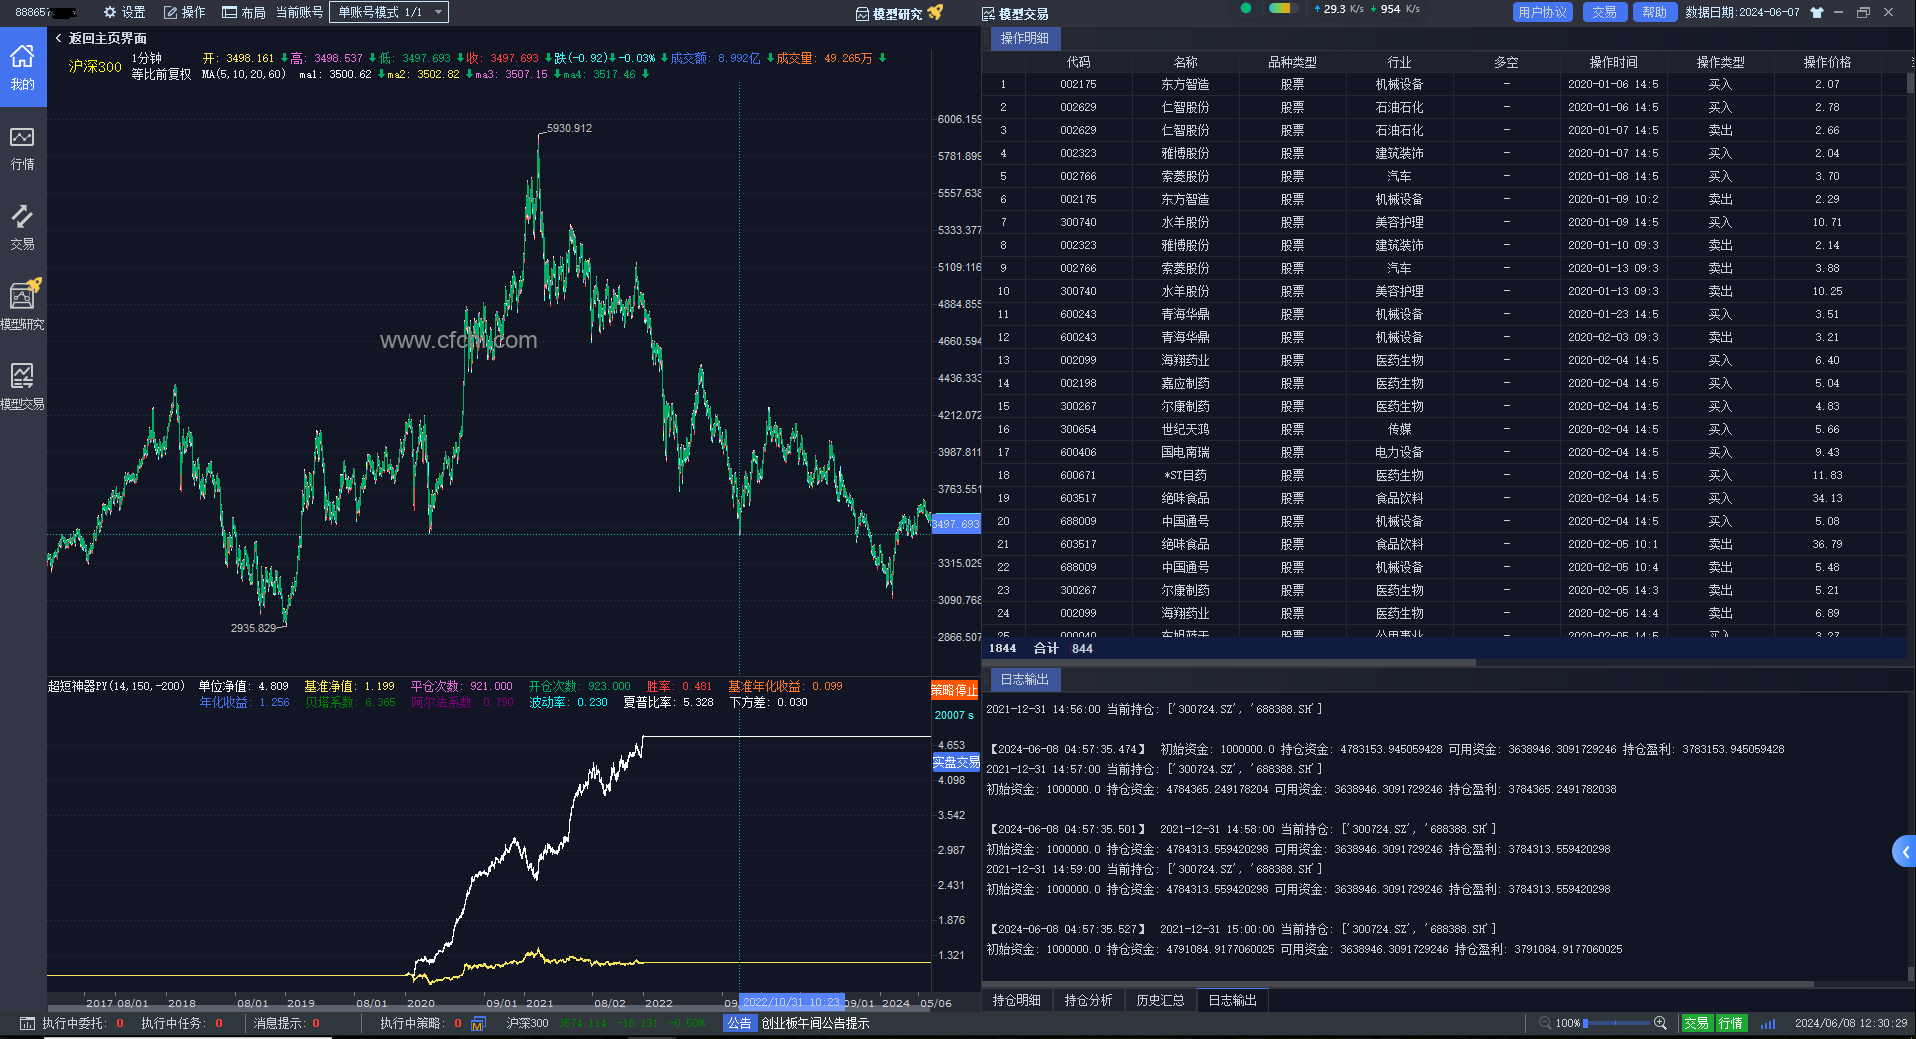The width and height of the screenshot is (1916, 1039).
Task: Open the 行情 market sidebar icon
Action: 23,147
